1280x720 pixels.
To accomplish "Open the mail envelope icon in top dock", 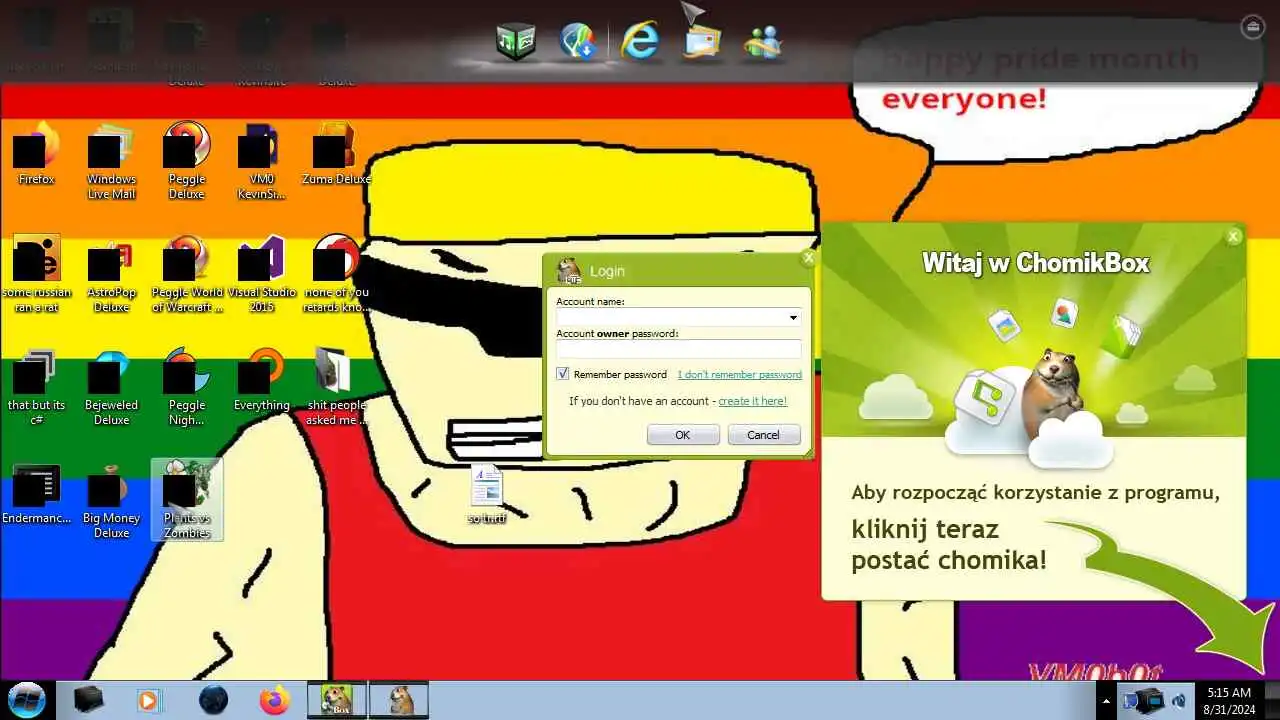I will [702, 41].
